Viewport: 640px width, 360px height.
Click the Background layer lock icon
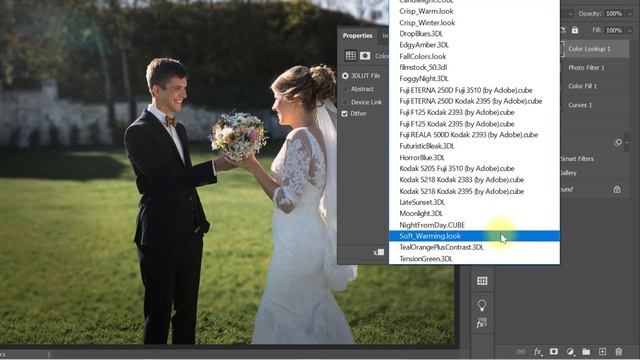[617, 189]
